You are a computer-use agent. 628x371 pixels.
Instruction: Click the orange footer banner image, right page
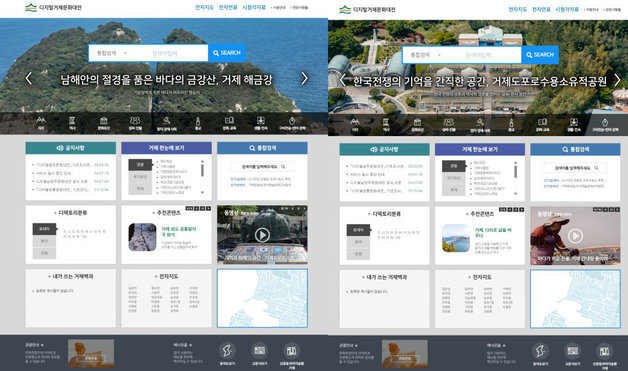click(x=405, y=354)
